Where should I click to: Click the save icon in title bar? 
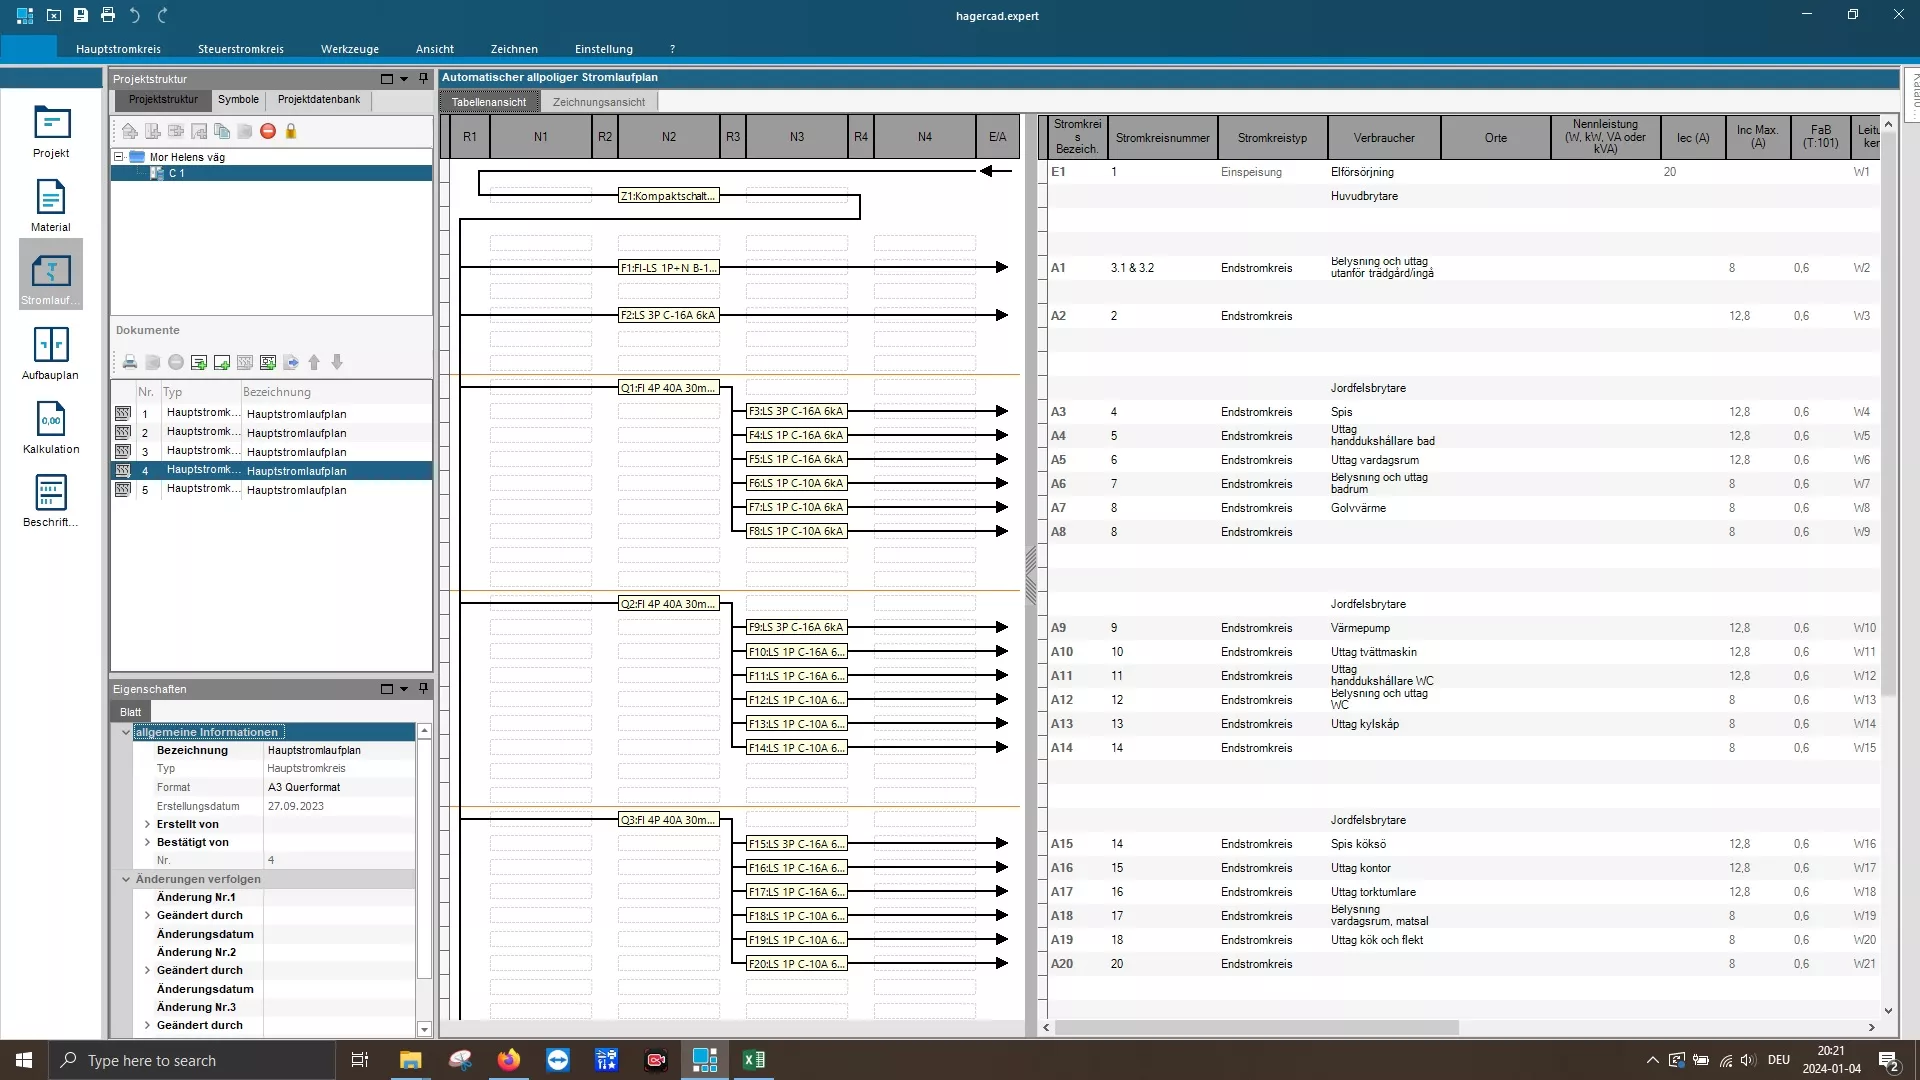pos(81,15)
